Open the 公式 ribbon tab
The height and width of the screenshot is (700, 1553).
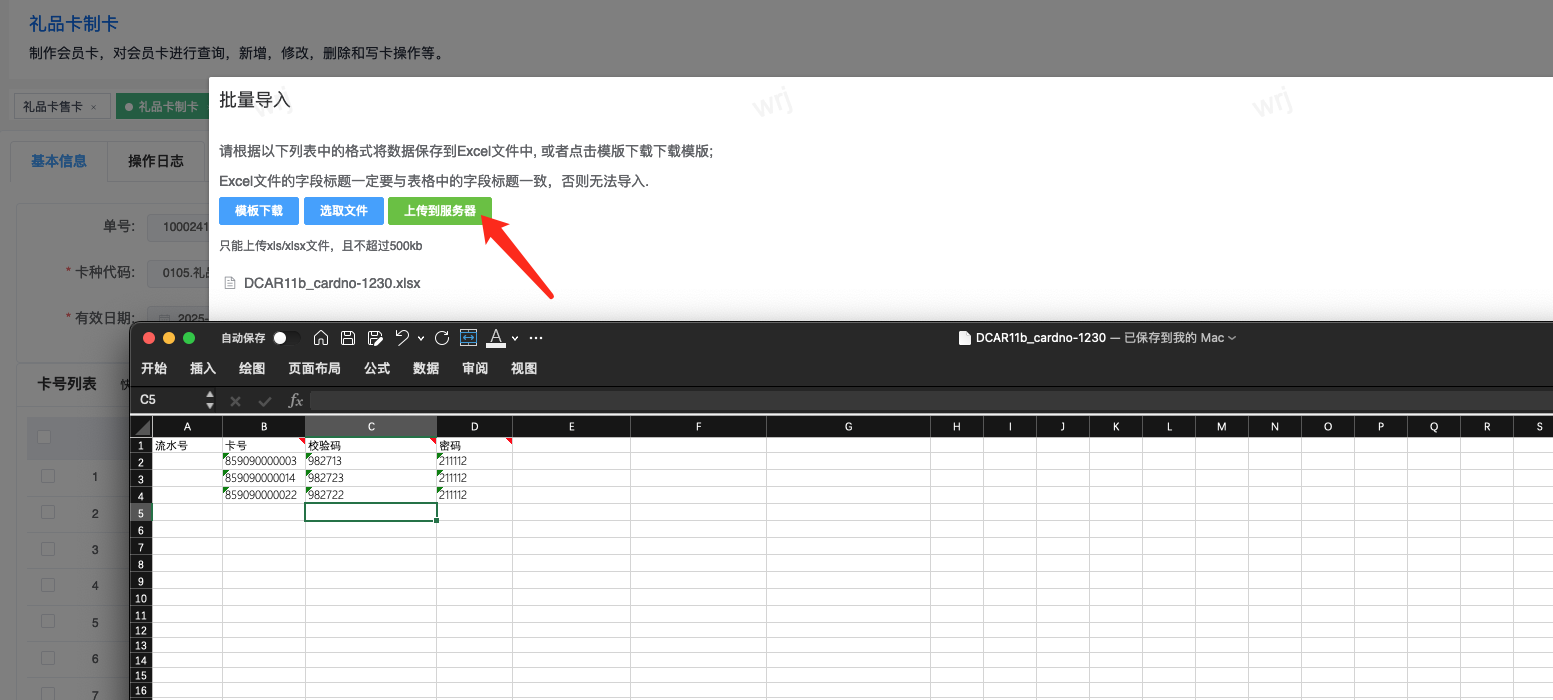pos(377,368)
